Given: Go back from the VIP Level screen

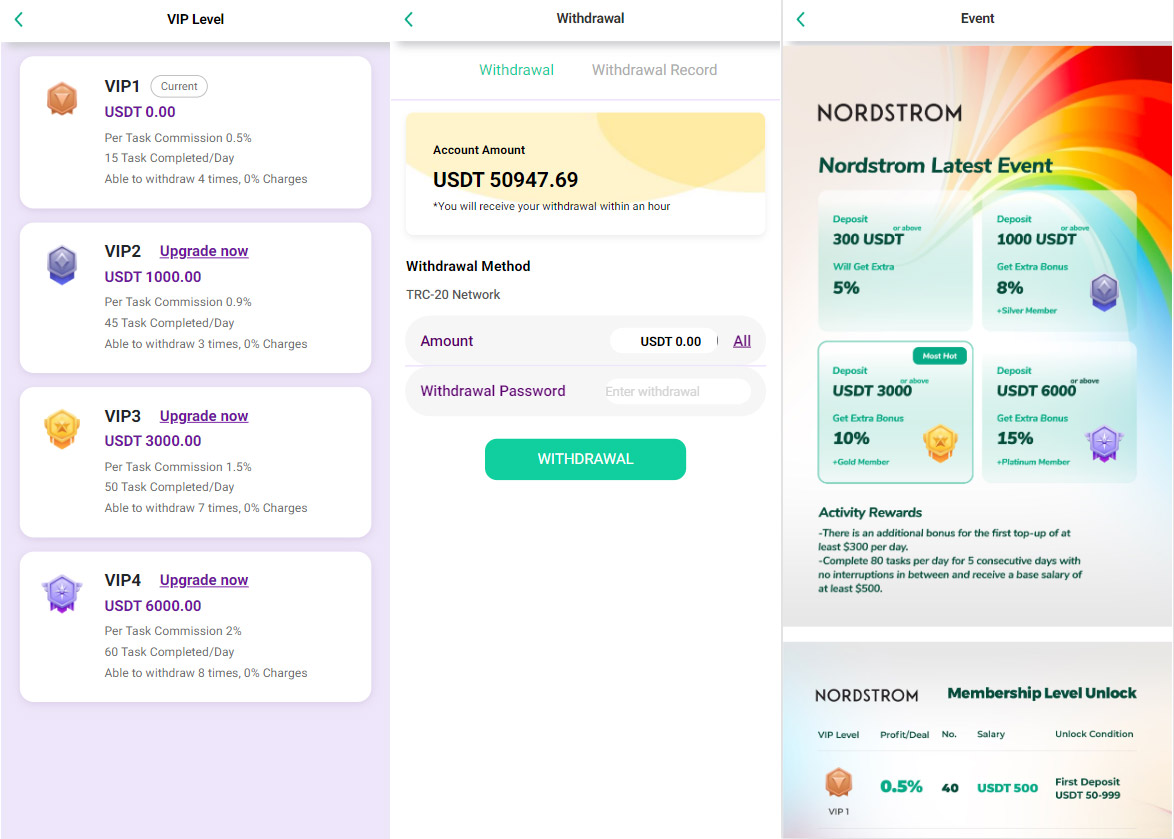Looking at the screenshot, I should pos(18,19).
